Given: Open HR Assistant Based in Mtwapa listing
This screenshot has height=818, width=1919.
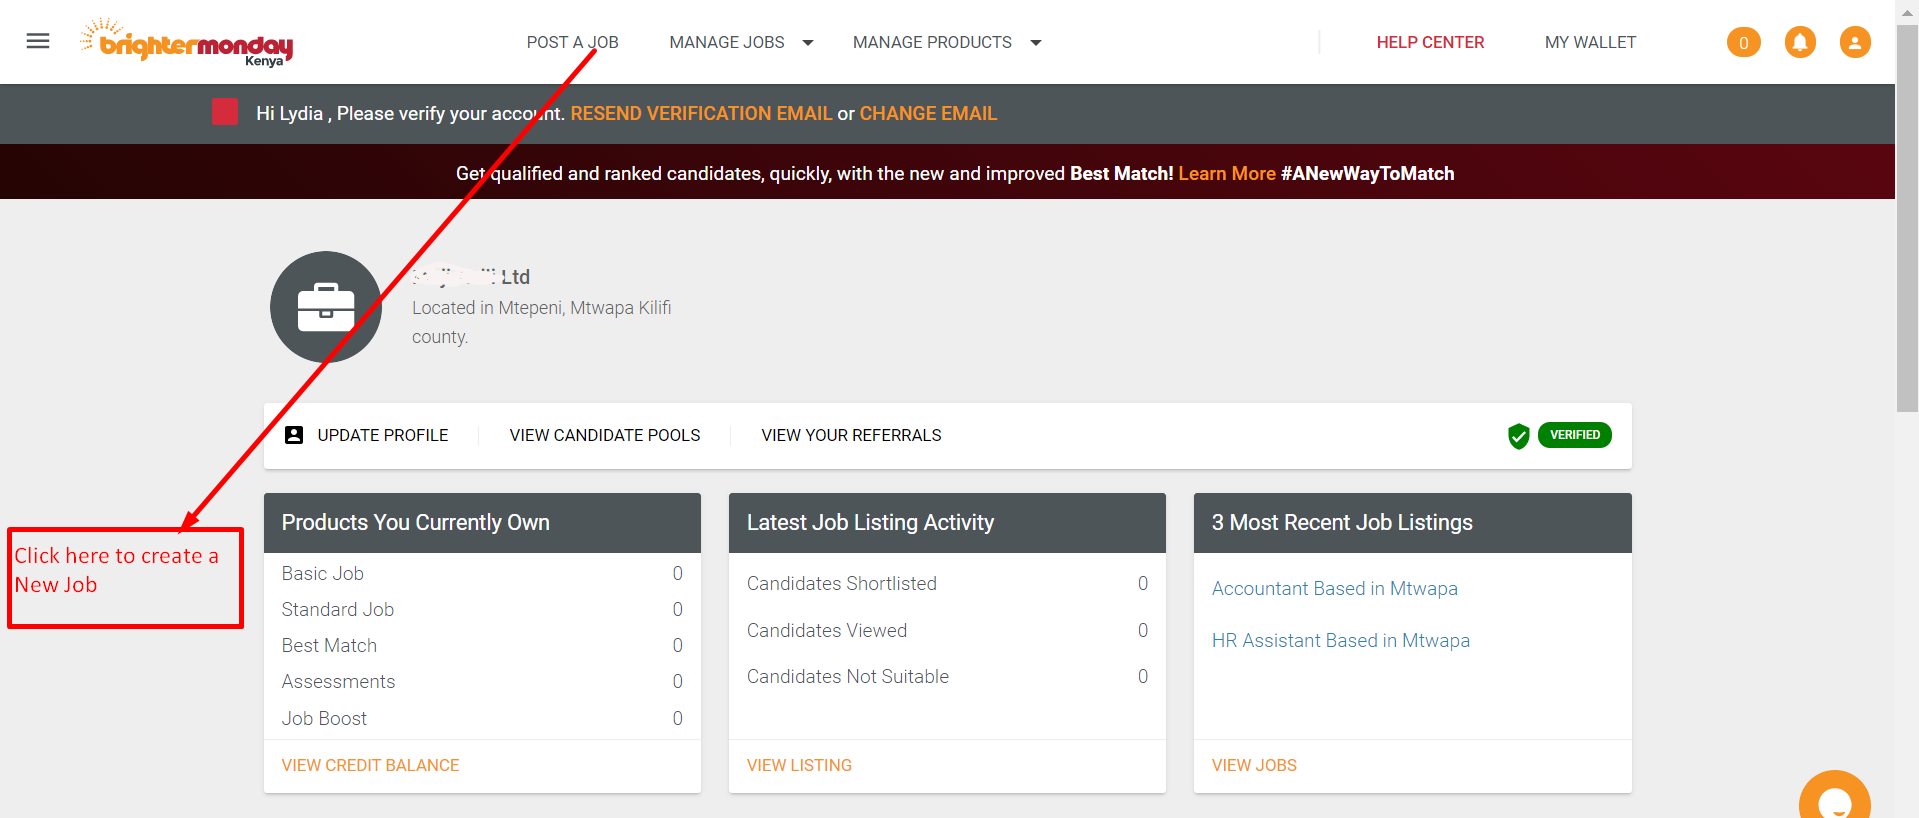Looking at the screenshot, I should [1340, 640].
